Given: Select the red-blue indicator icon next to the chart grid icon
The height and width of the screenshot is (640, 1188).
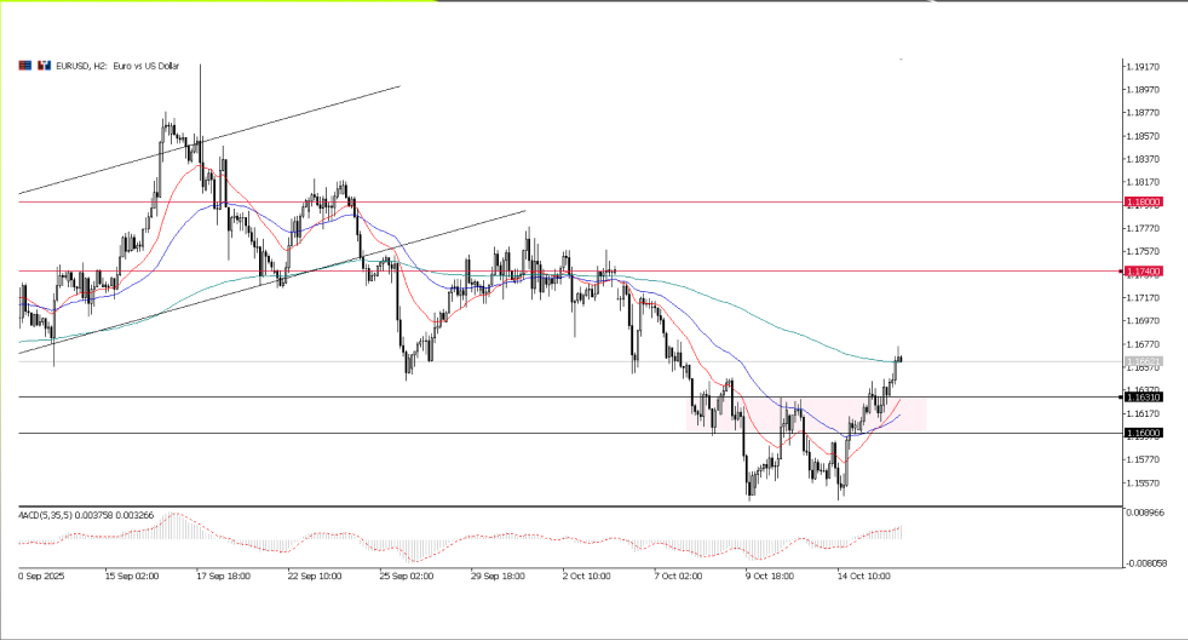Looking at the screenshot, I should pyautogui.click(x=44, y=65).
